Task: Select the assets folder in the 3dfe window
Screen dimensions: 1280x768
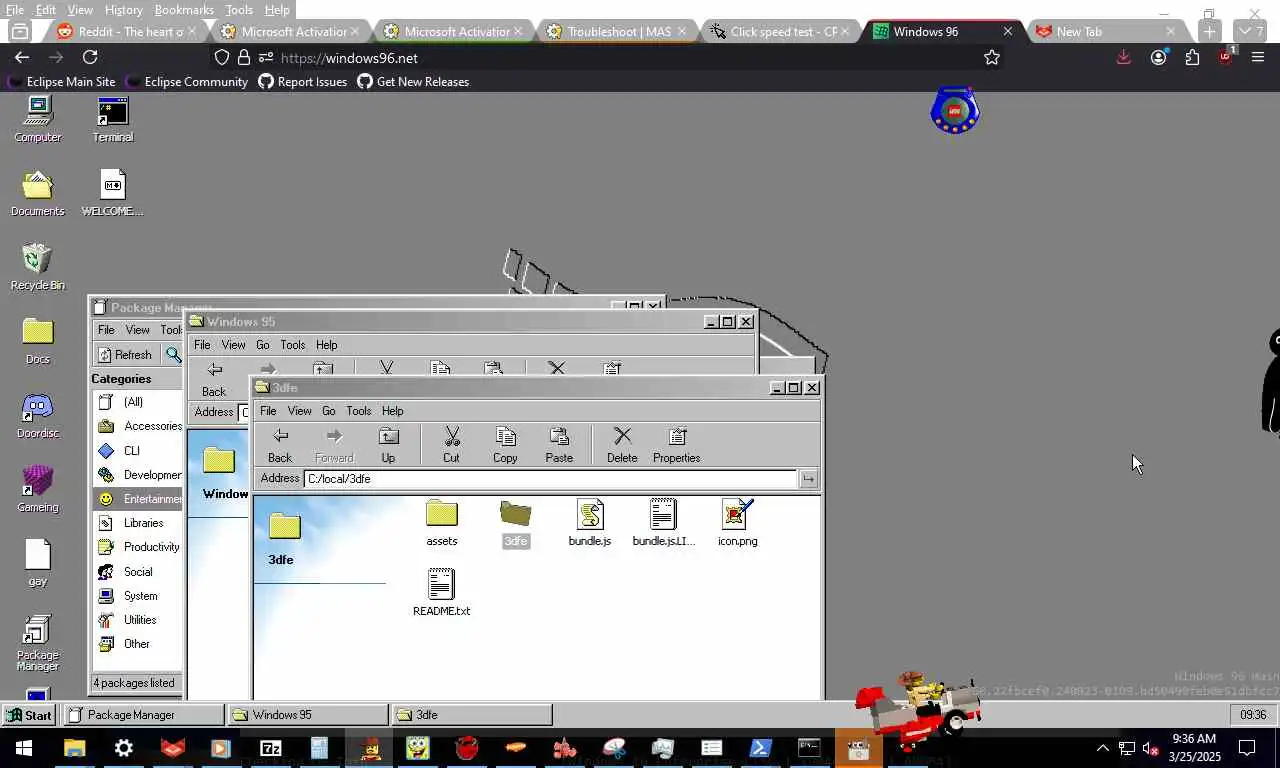Action: coord(441,523)
